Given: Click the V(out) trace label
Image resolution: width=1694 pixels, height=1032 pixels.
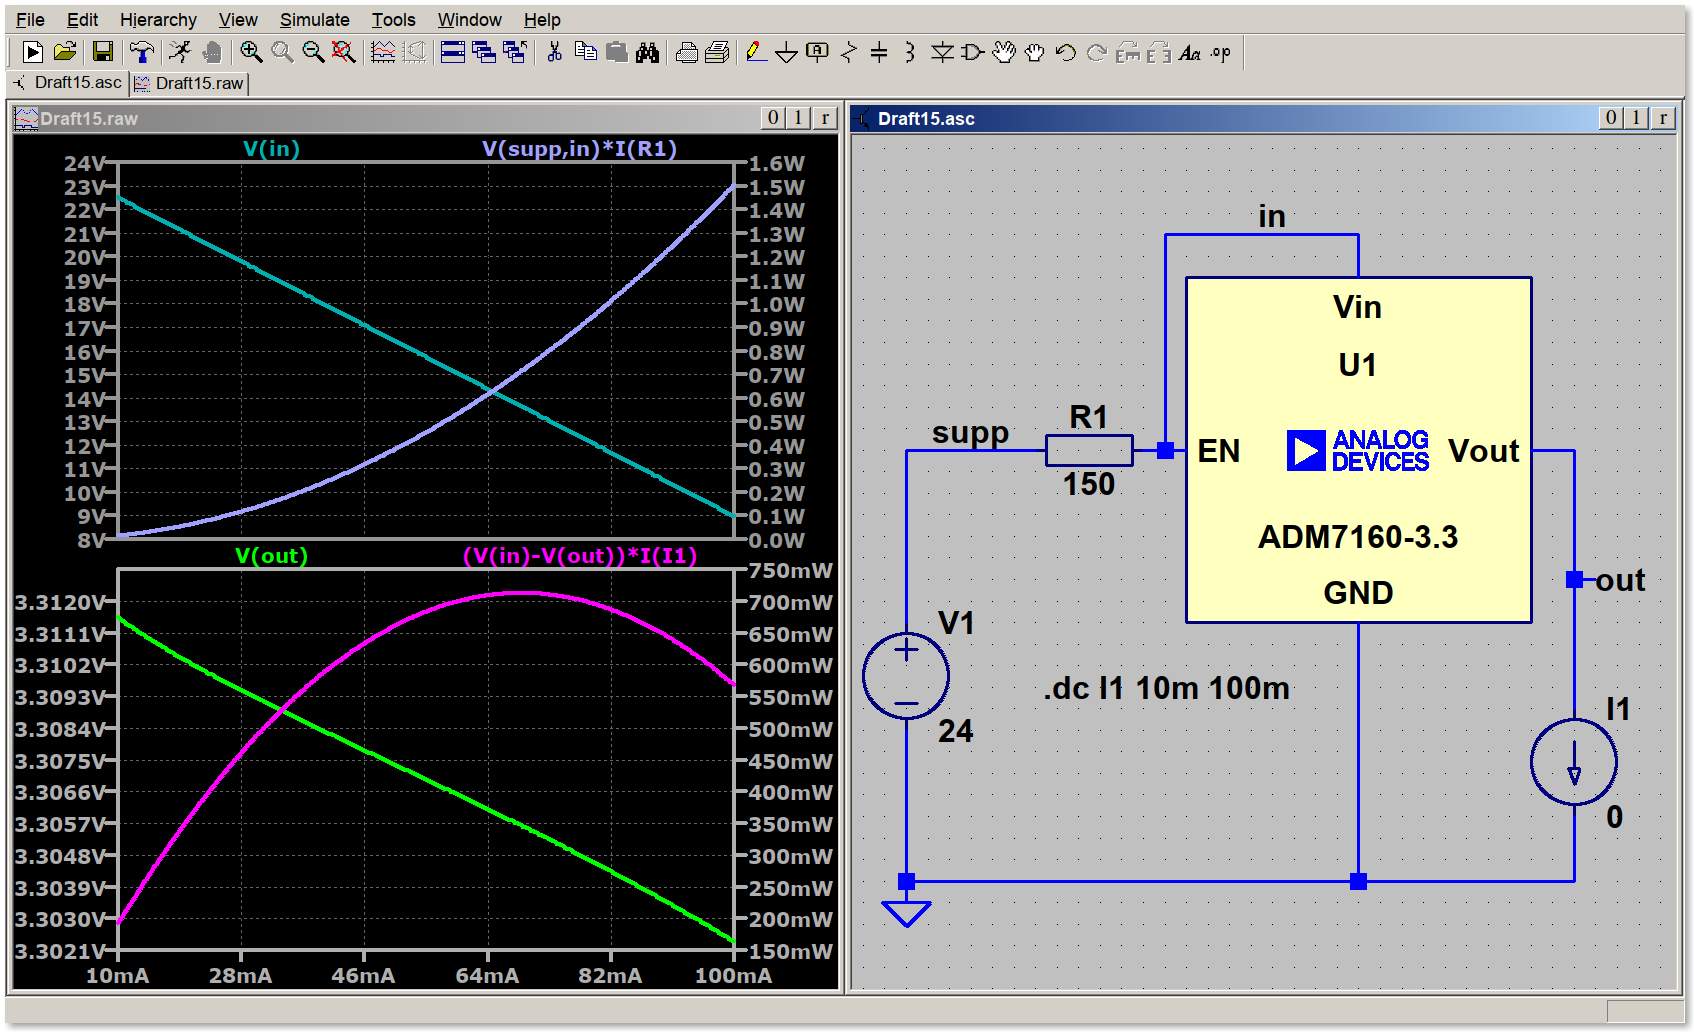Looking at the screenshot, I should pos(271,556).
